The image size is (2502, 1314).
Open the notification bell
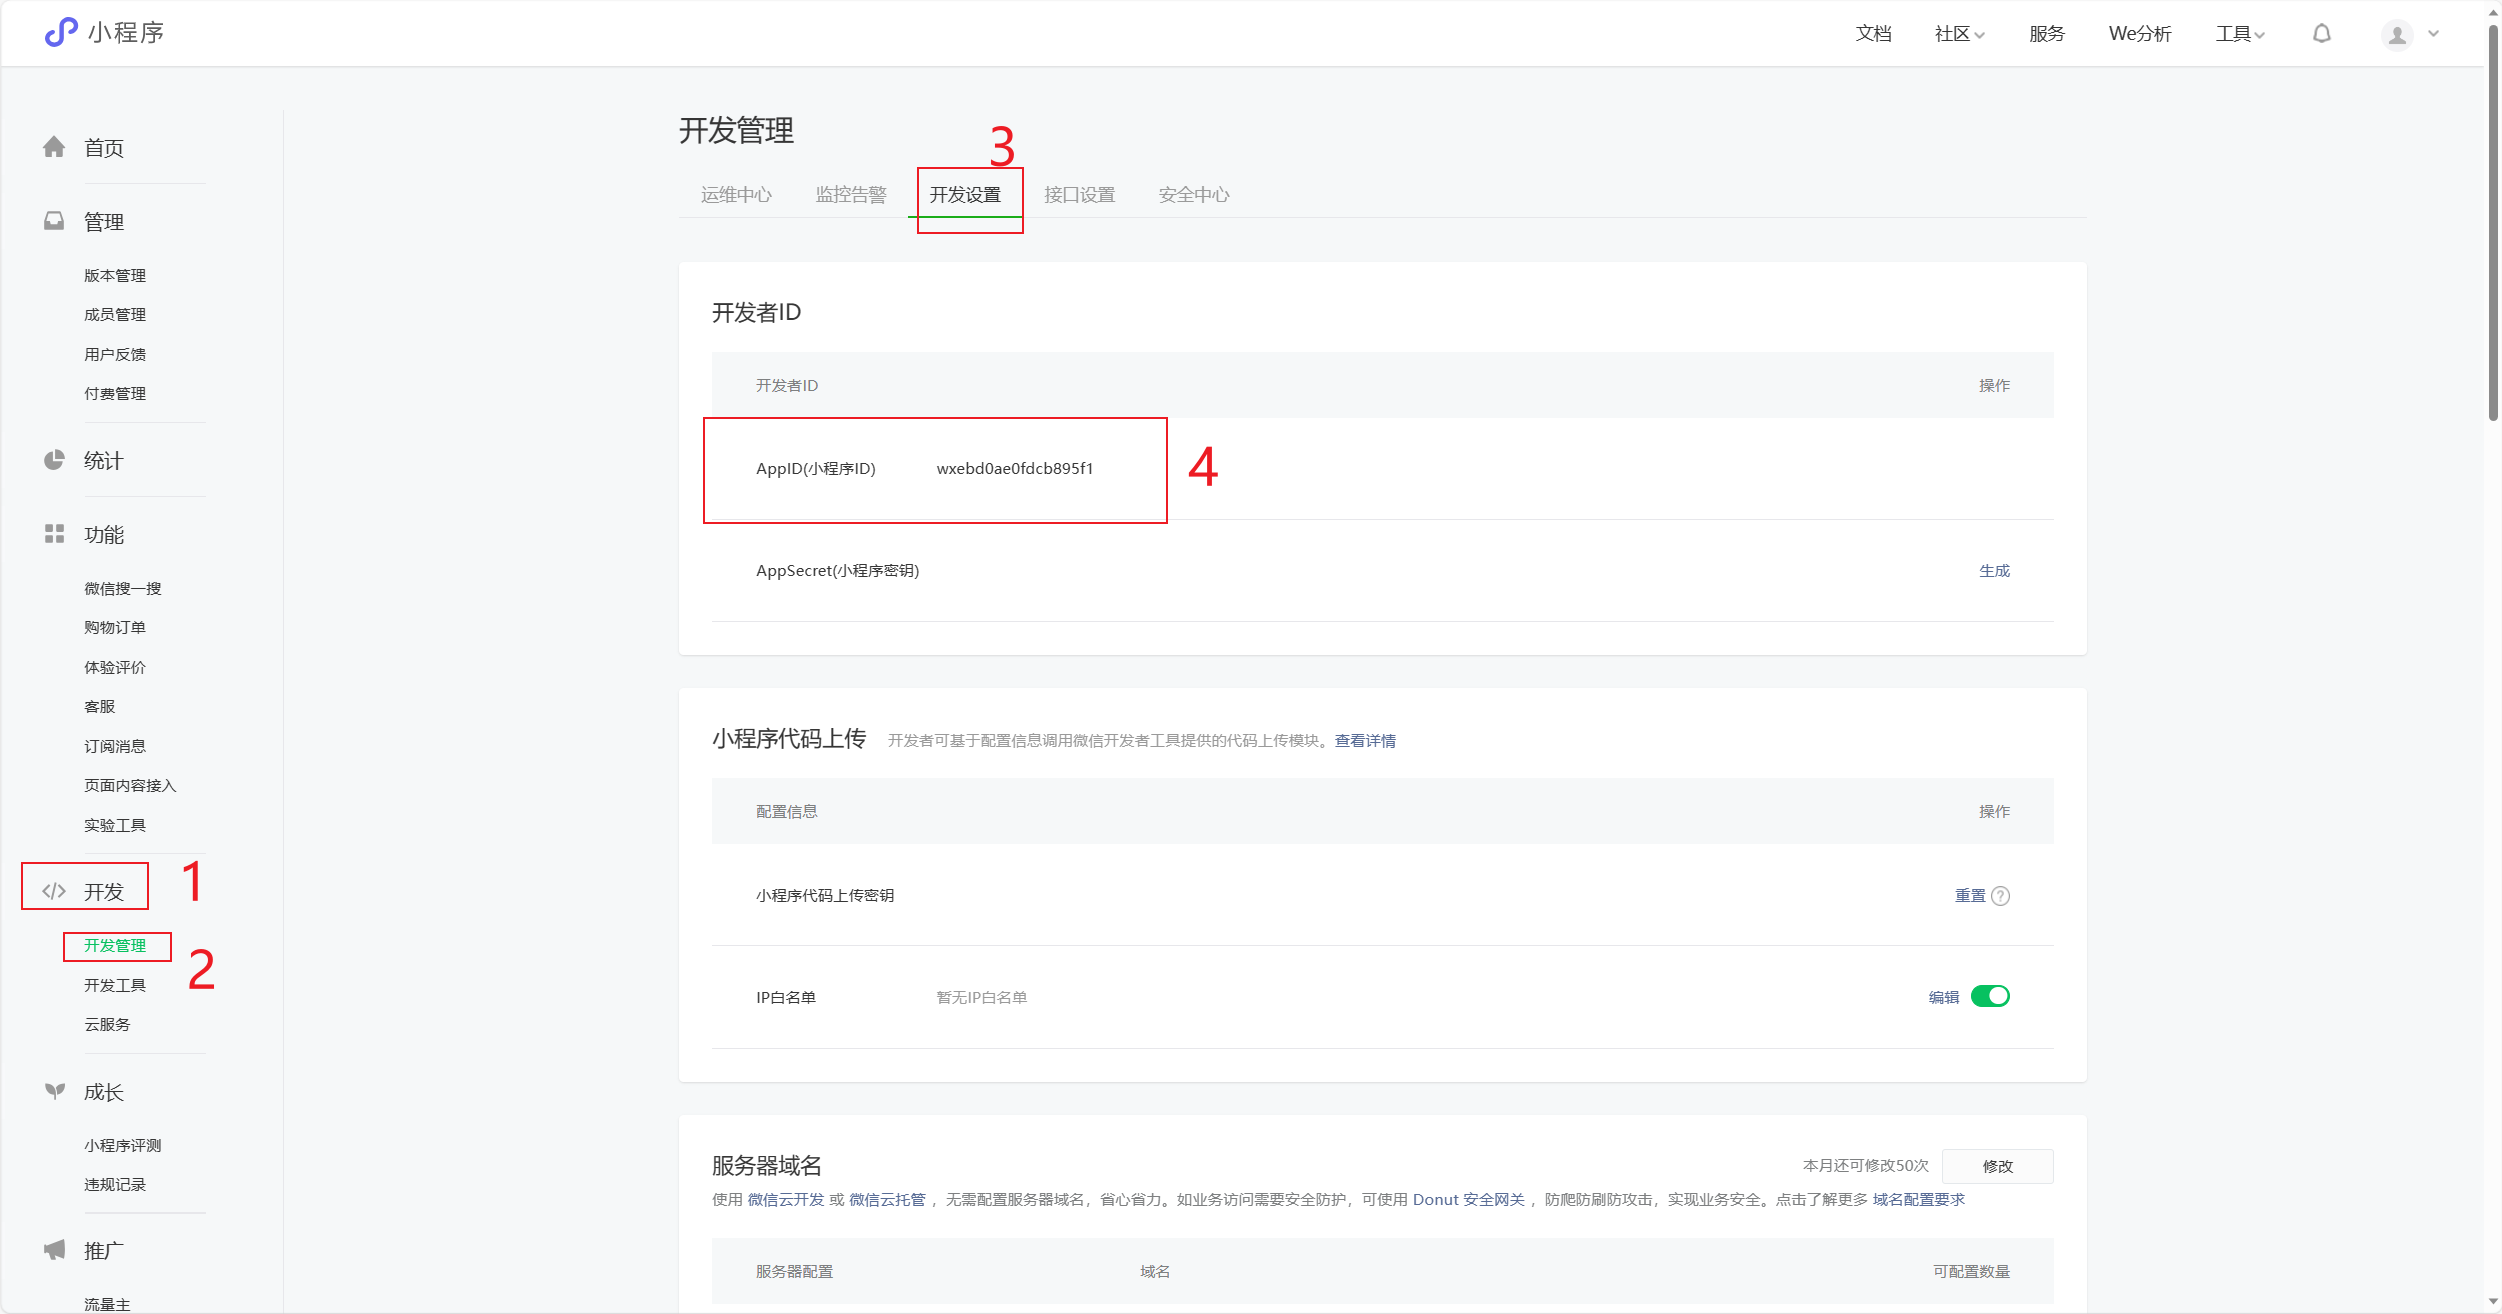[x=2322, y=33]
